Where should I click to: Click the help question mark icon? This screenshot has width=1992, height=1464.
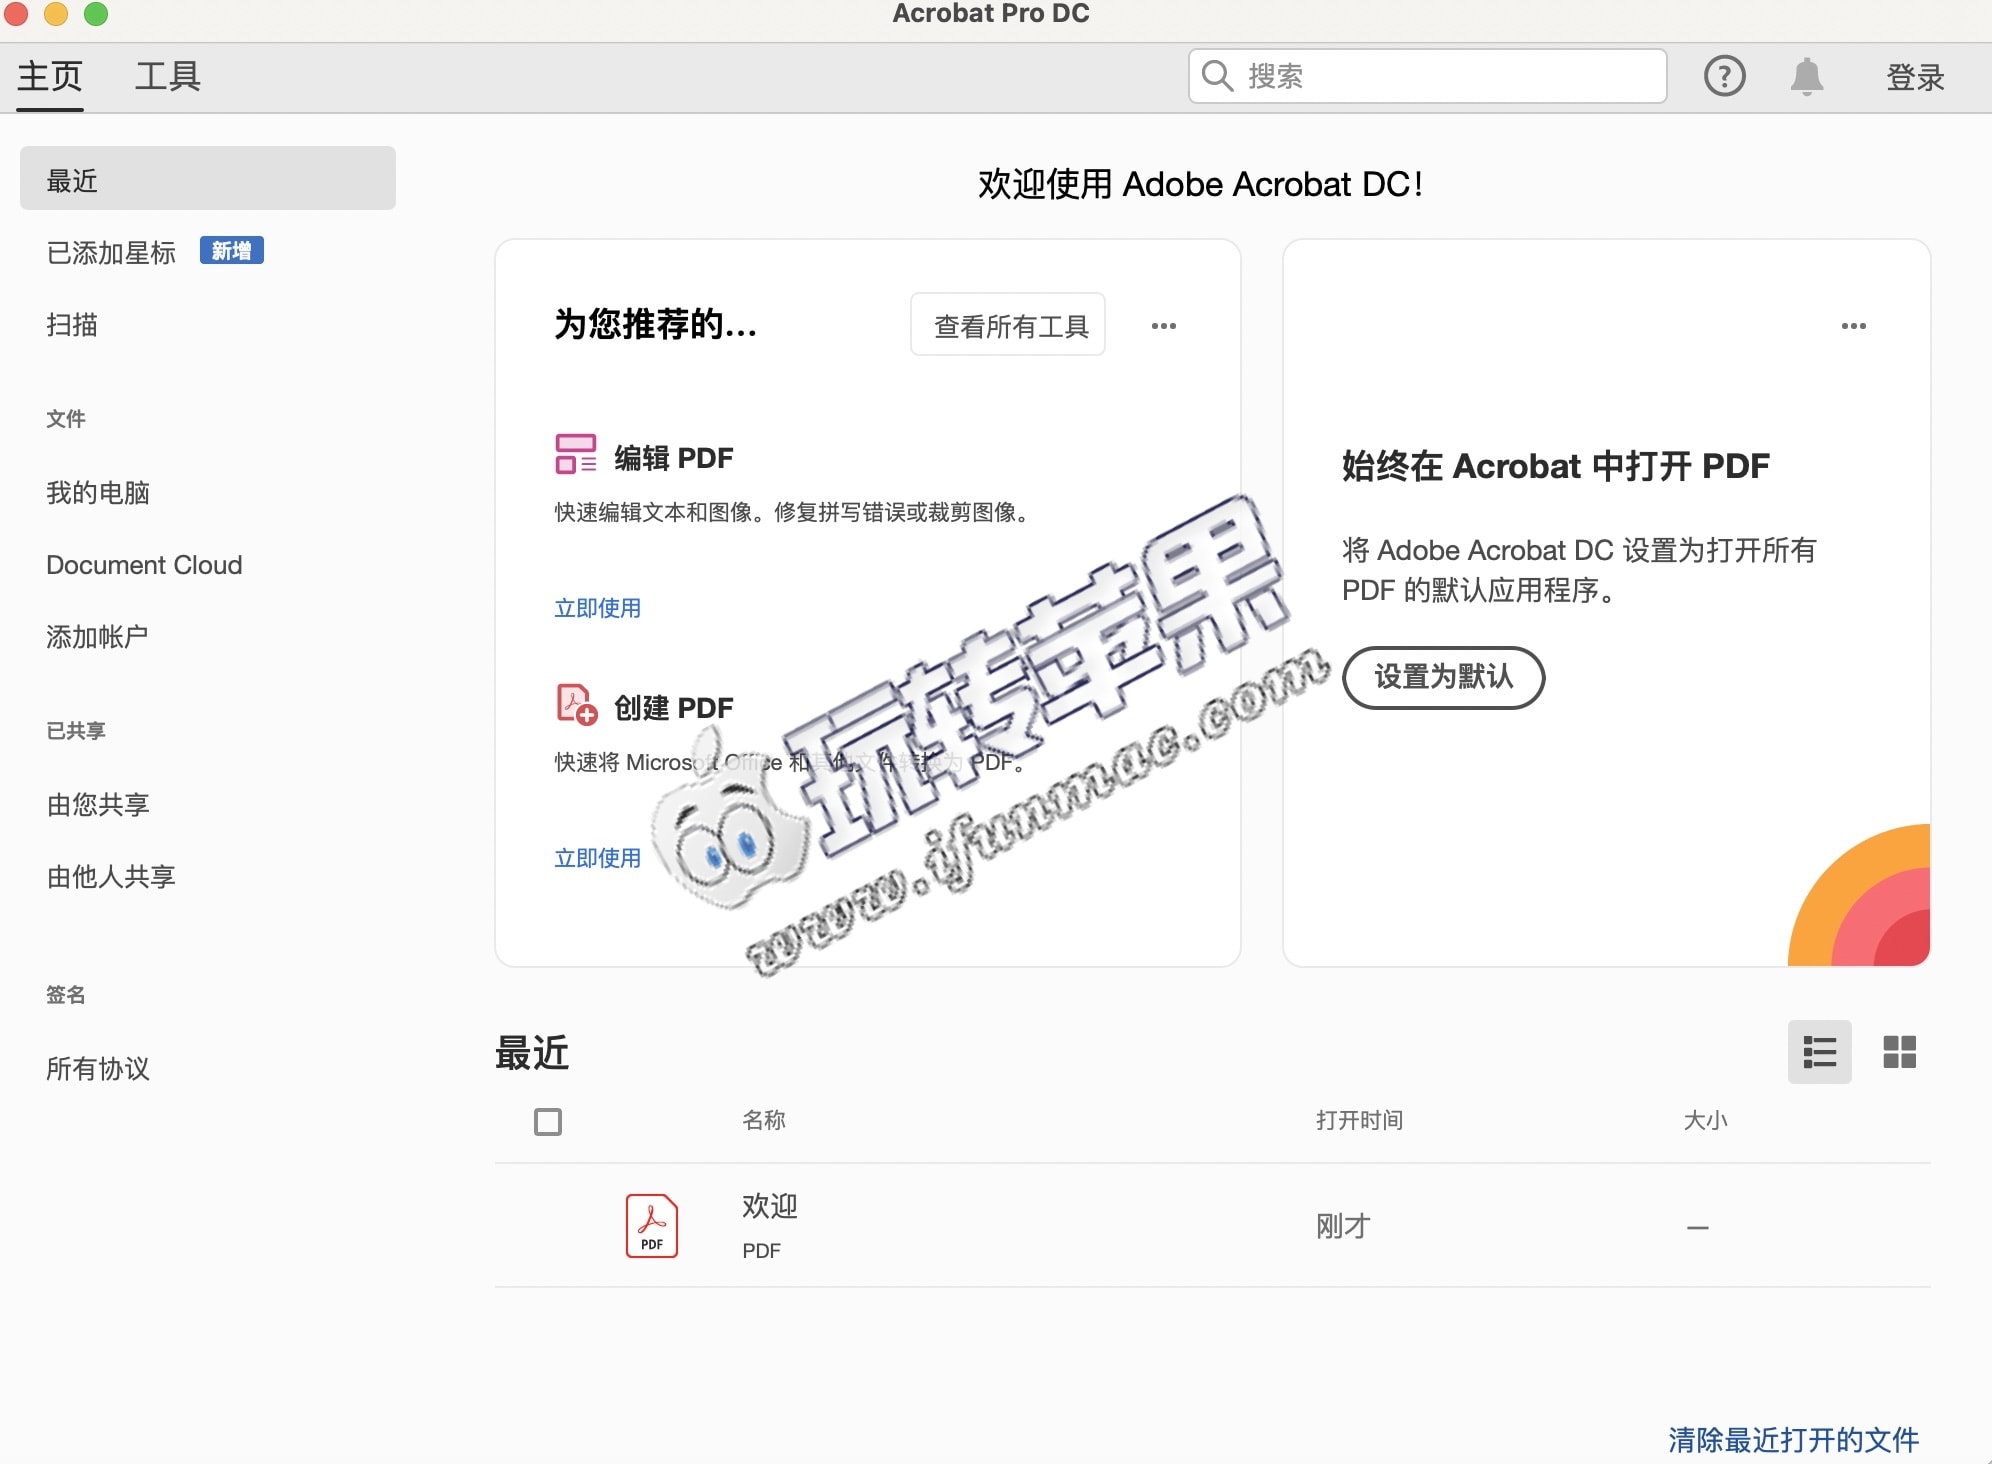pyautogui.click(x=1724, y=76)
